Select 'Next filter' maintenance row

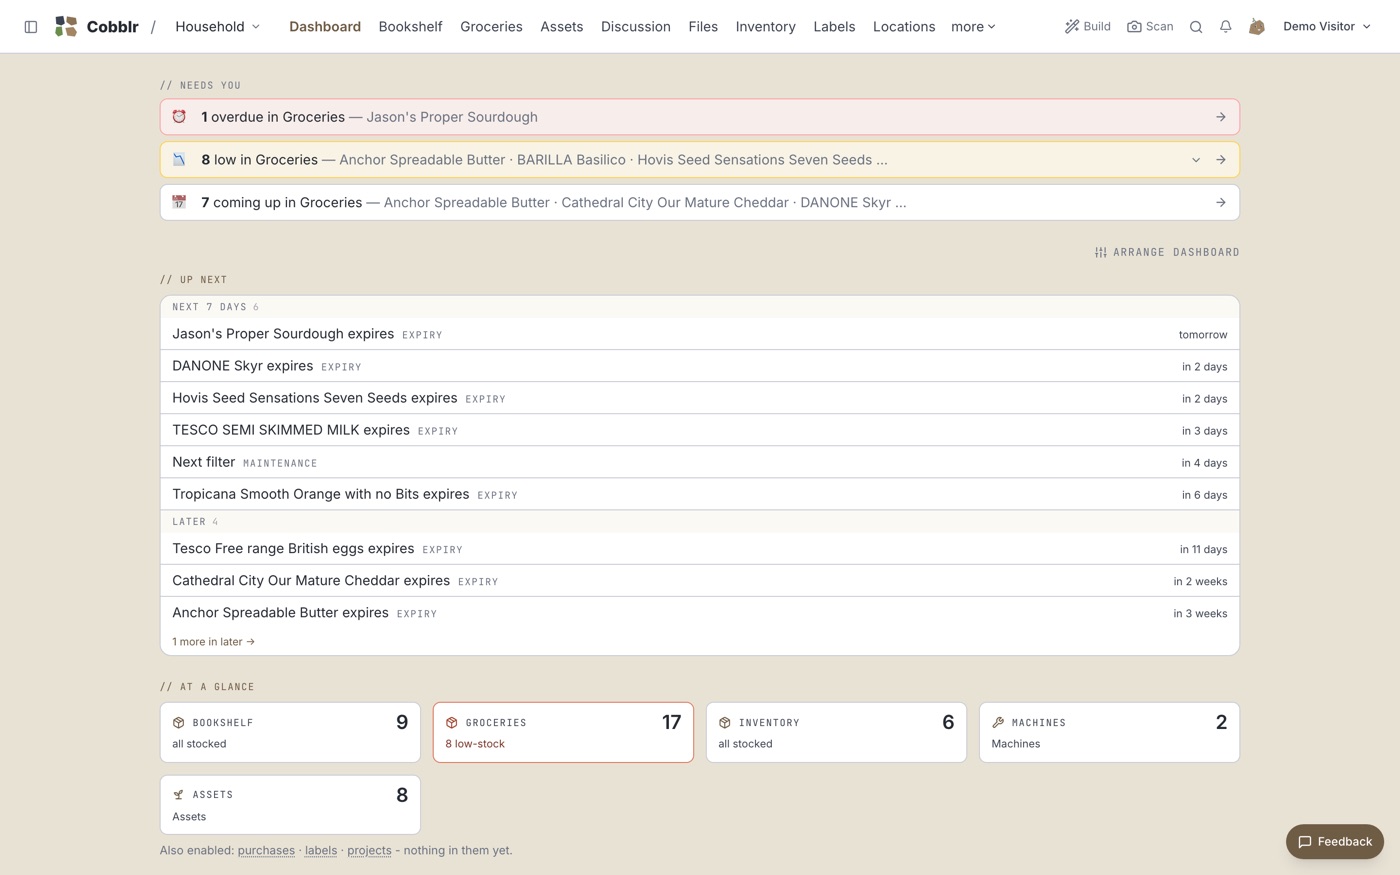point(700,462)
